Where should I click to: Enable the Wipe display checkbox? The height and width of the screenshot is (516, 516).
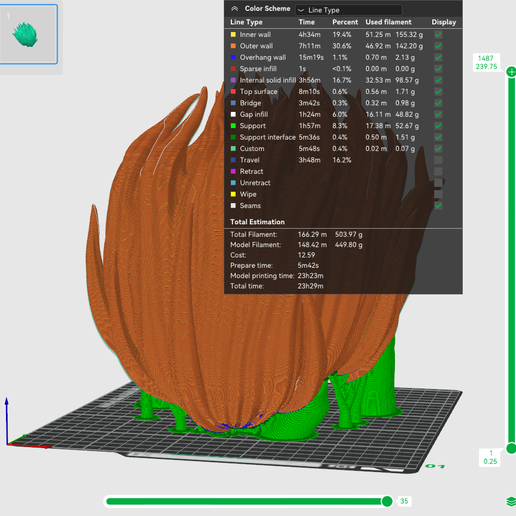click(x=438, y=194)
